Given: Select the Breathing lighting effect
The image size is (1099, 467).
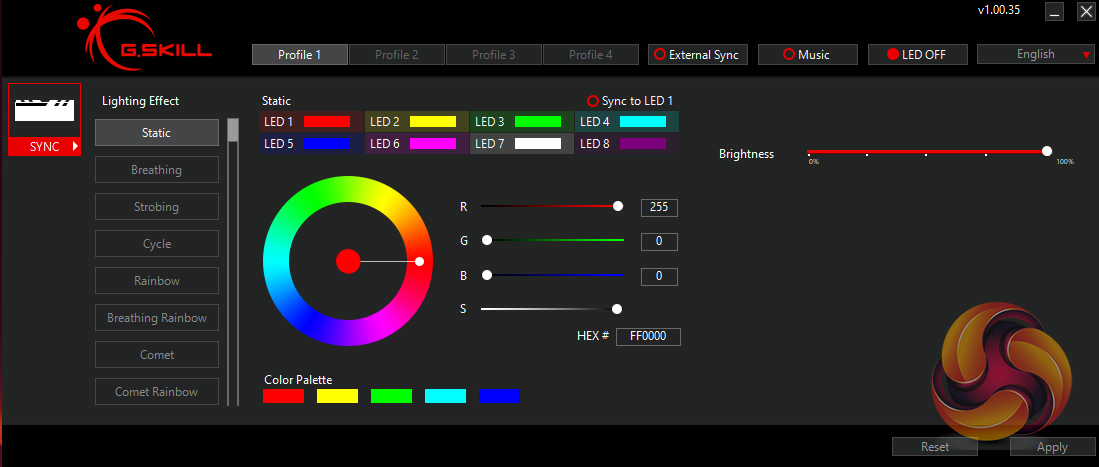Looking at the screenshot, I should [x=157, y=170].
